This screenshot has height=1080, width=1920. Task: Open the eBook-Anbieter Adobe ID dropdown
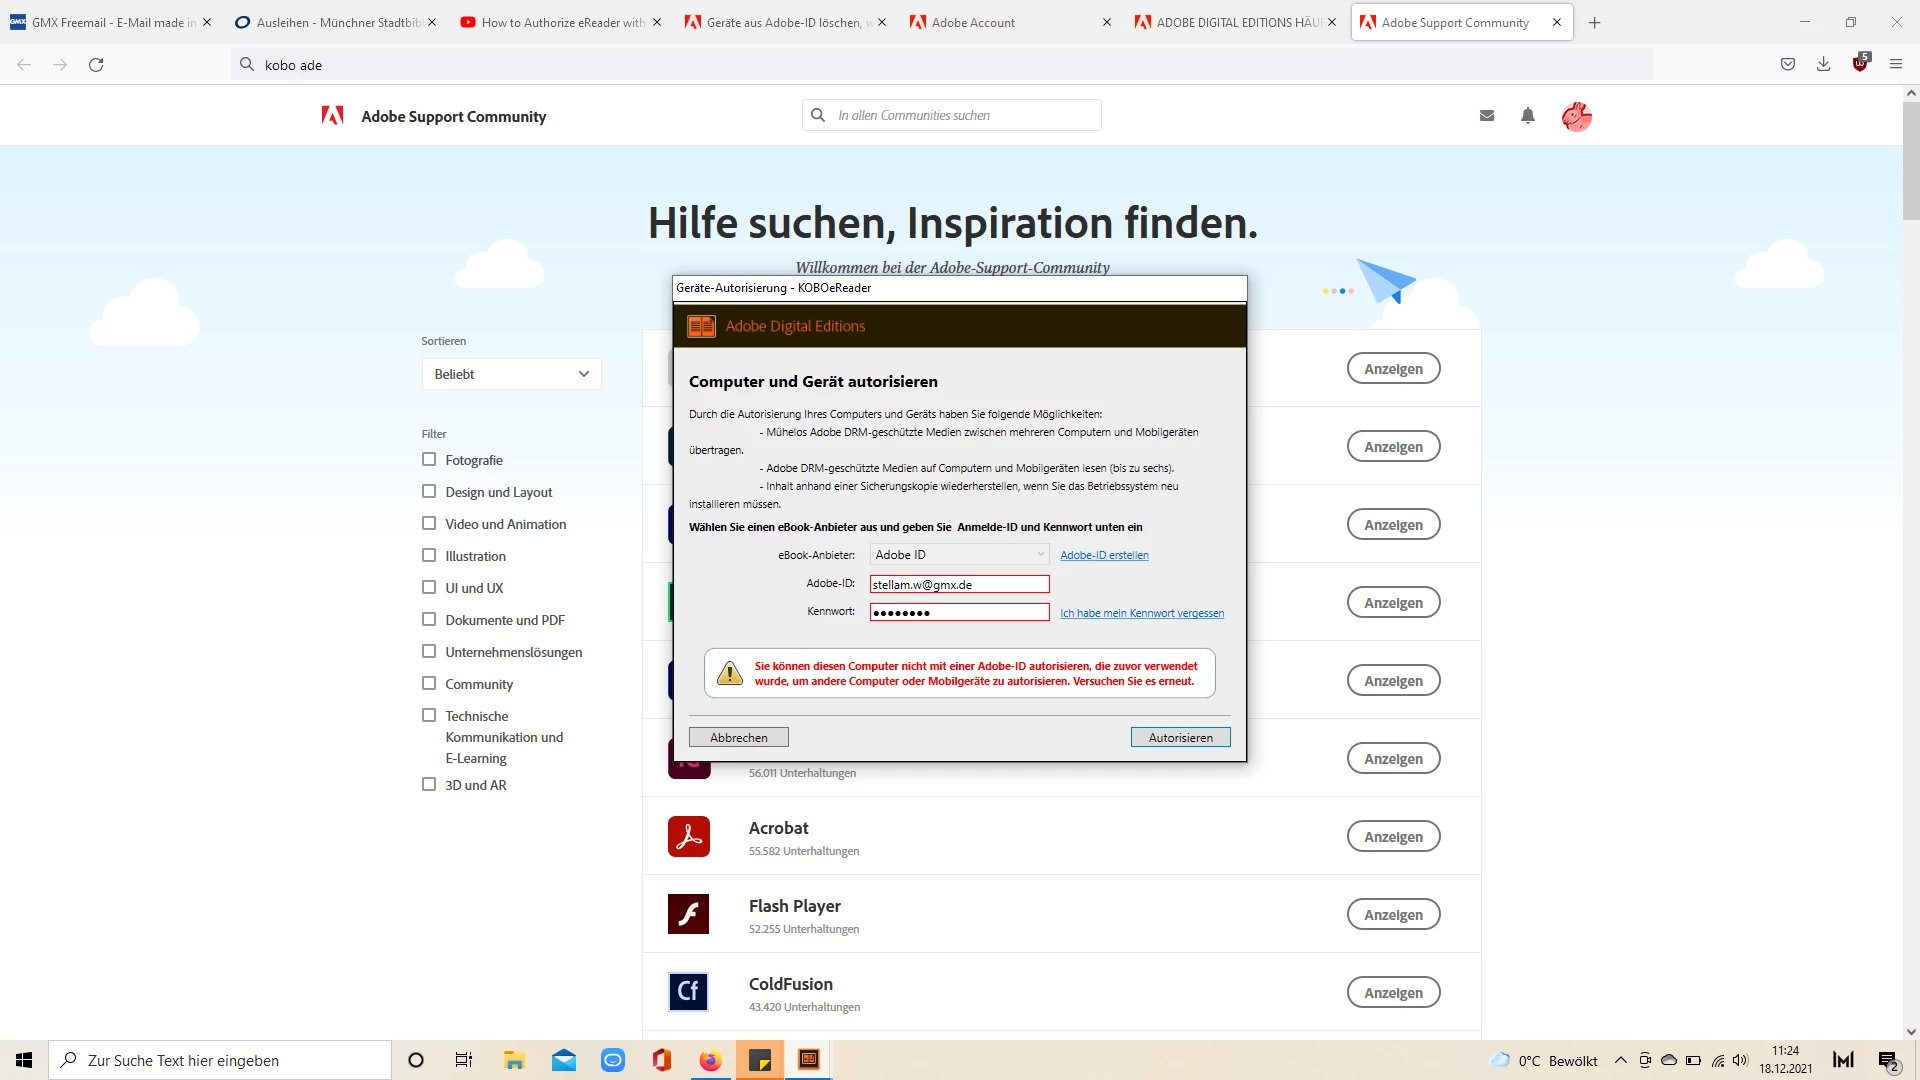tap(958, 555)
